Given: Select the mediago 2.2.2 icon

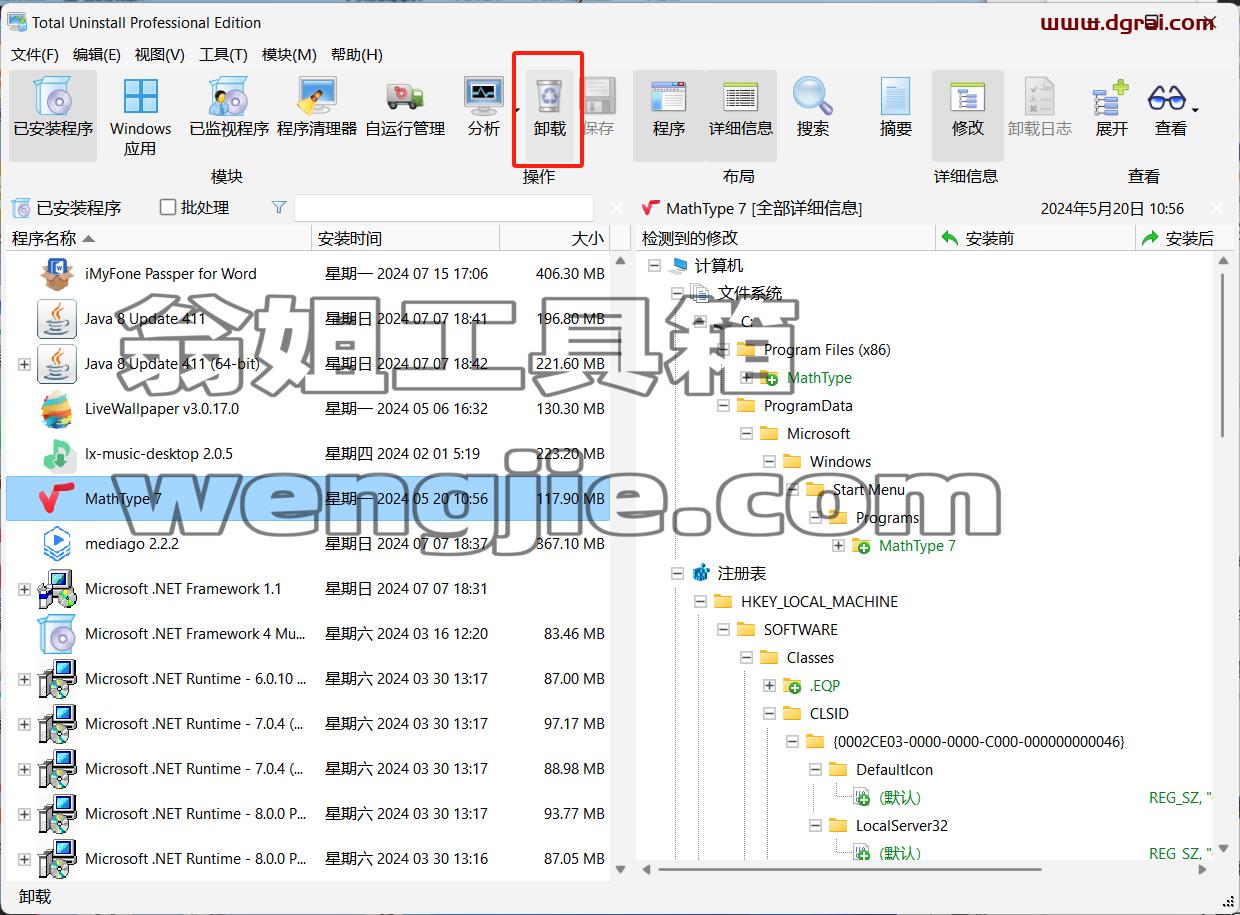Looking at the screenshot, I should [x=57, y=544].
